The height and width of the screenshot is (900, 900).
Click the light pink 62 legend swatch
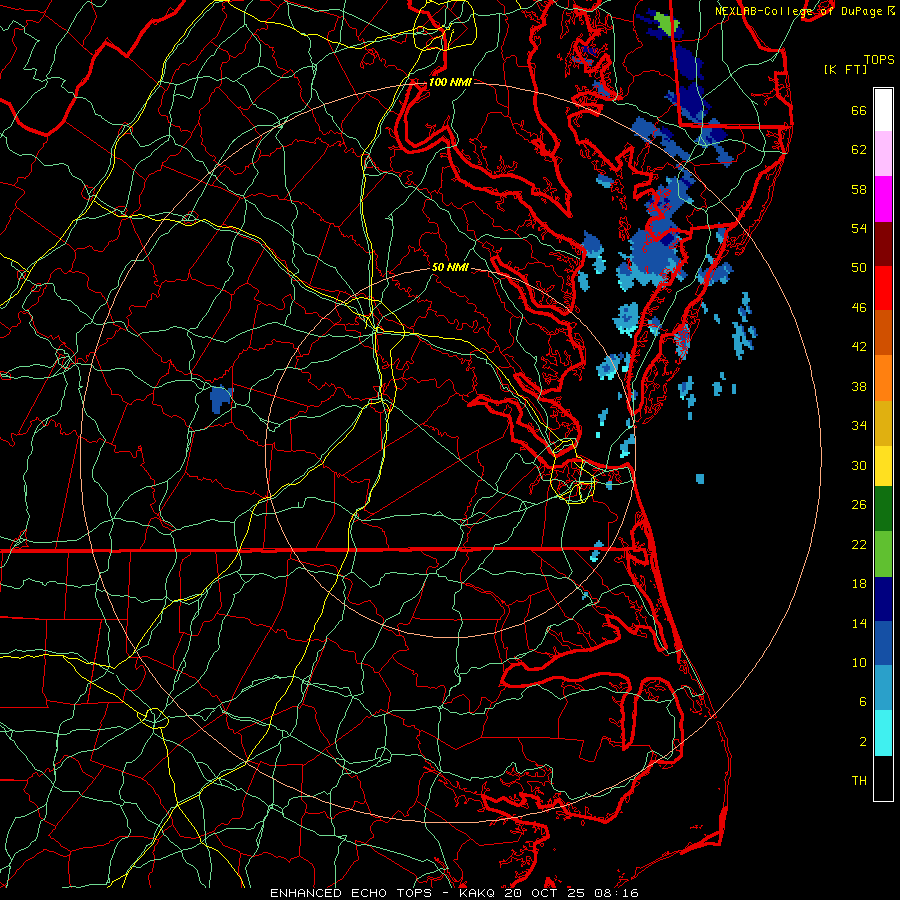[x=883, y=153]
